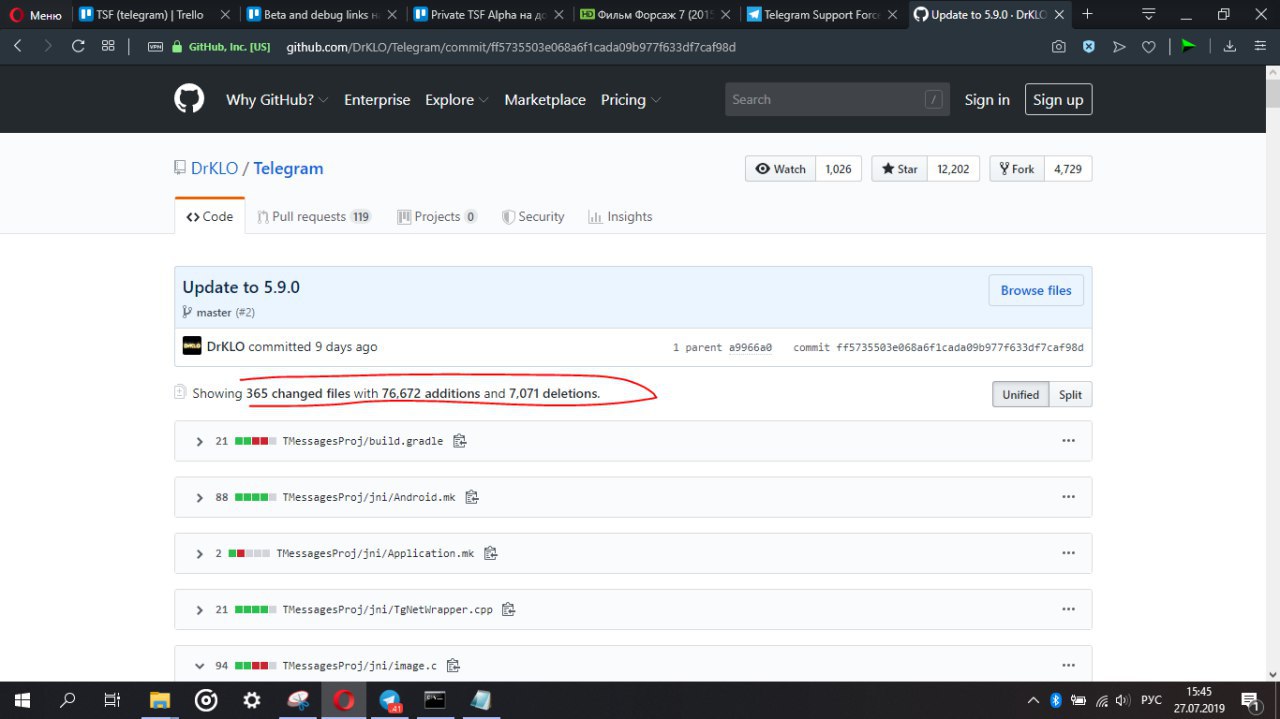Close the TSF (telegram) Trello tab
This screenshot has width=1280, height=719.
tap(223, 15)
